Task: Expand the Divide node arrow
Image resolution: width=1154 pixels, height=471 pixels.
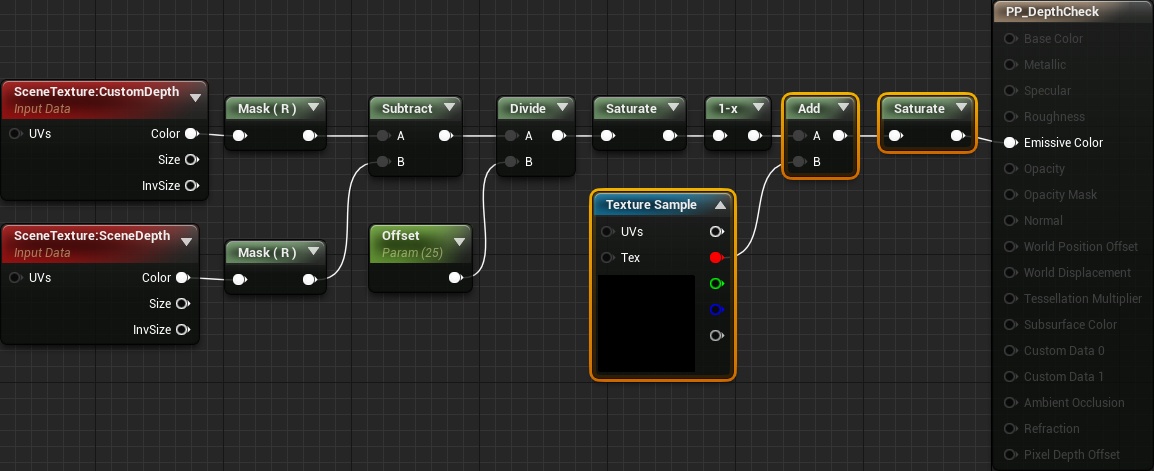Action: pyautogui.click(x=562, y=107)
